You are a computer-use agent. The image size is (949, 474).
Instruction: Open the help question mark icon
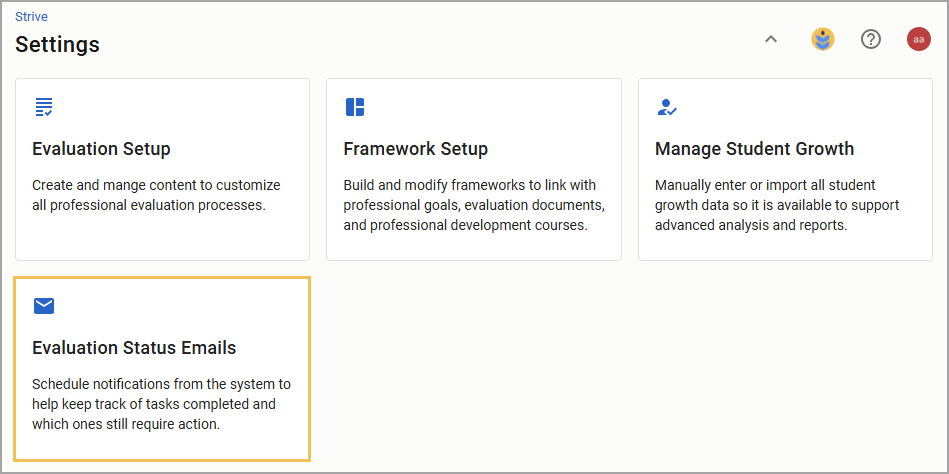click(x=870, y=39)
